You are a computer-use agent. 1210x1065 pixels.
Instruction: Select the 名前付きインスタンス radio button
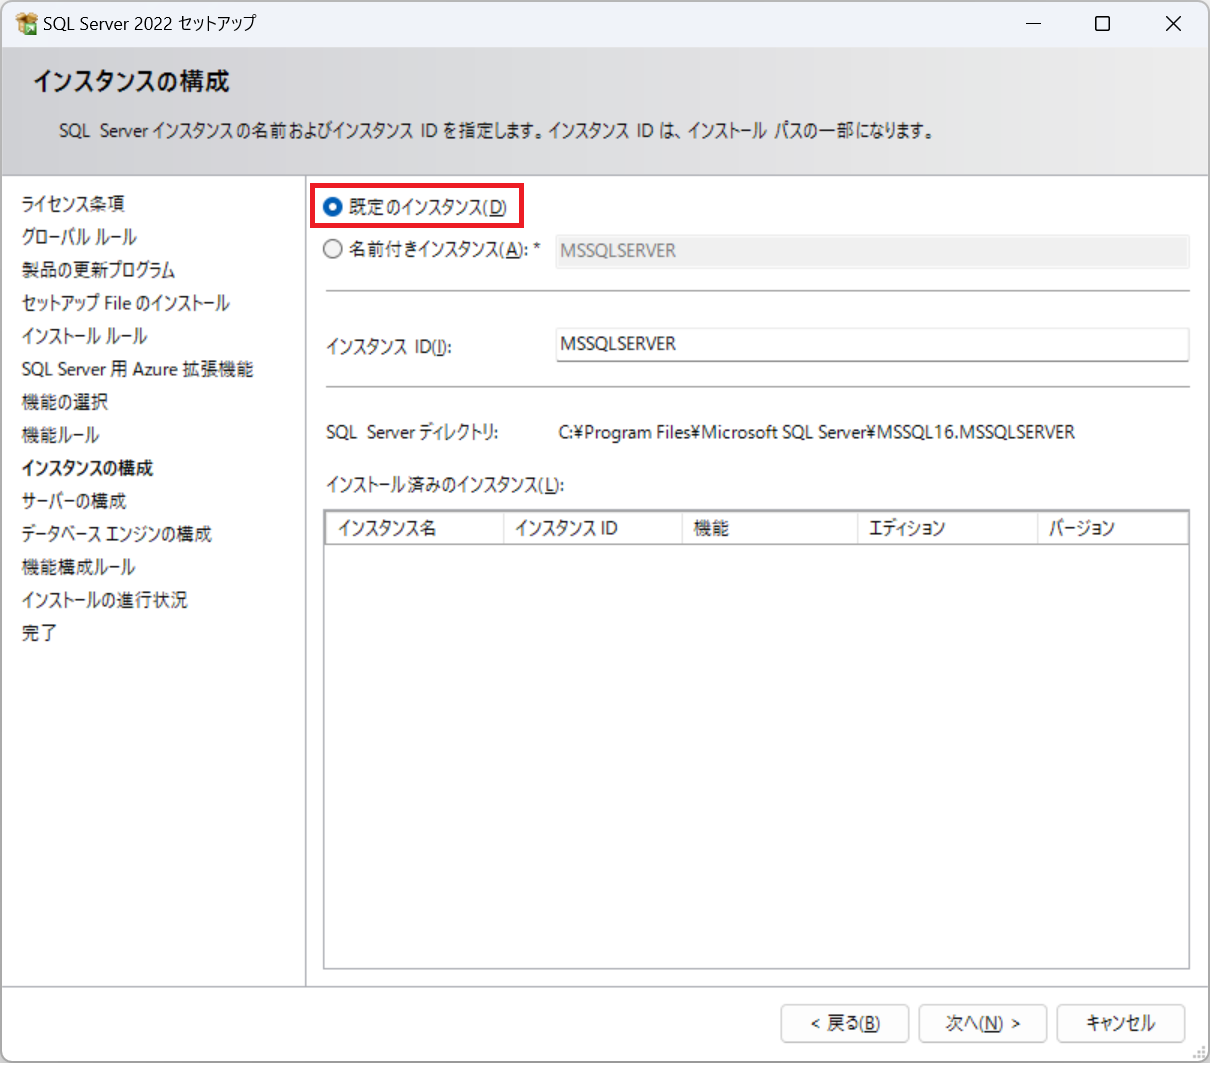point(333,249)
